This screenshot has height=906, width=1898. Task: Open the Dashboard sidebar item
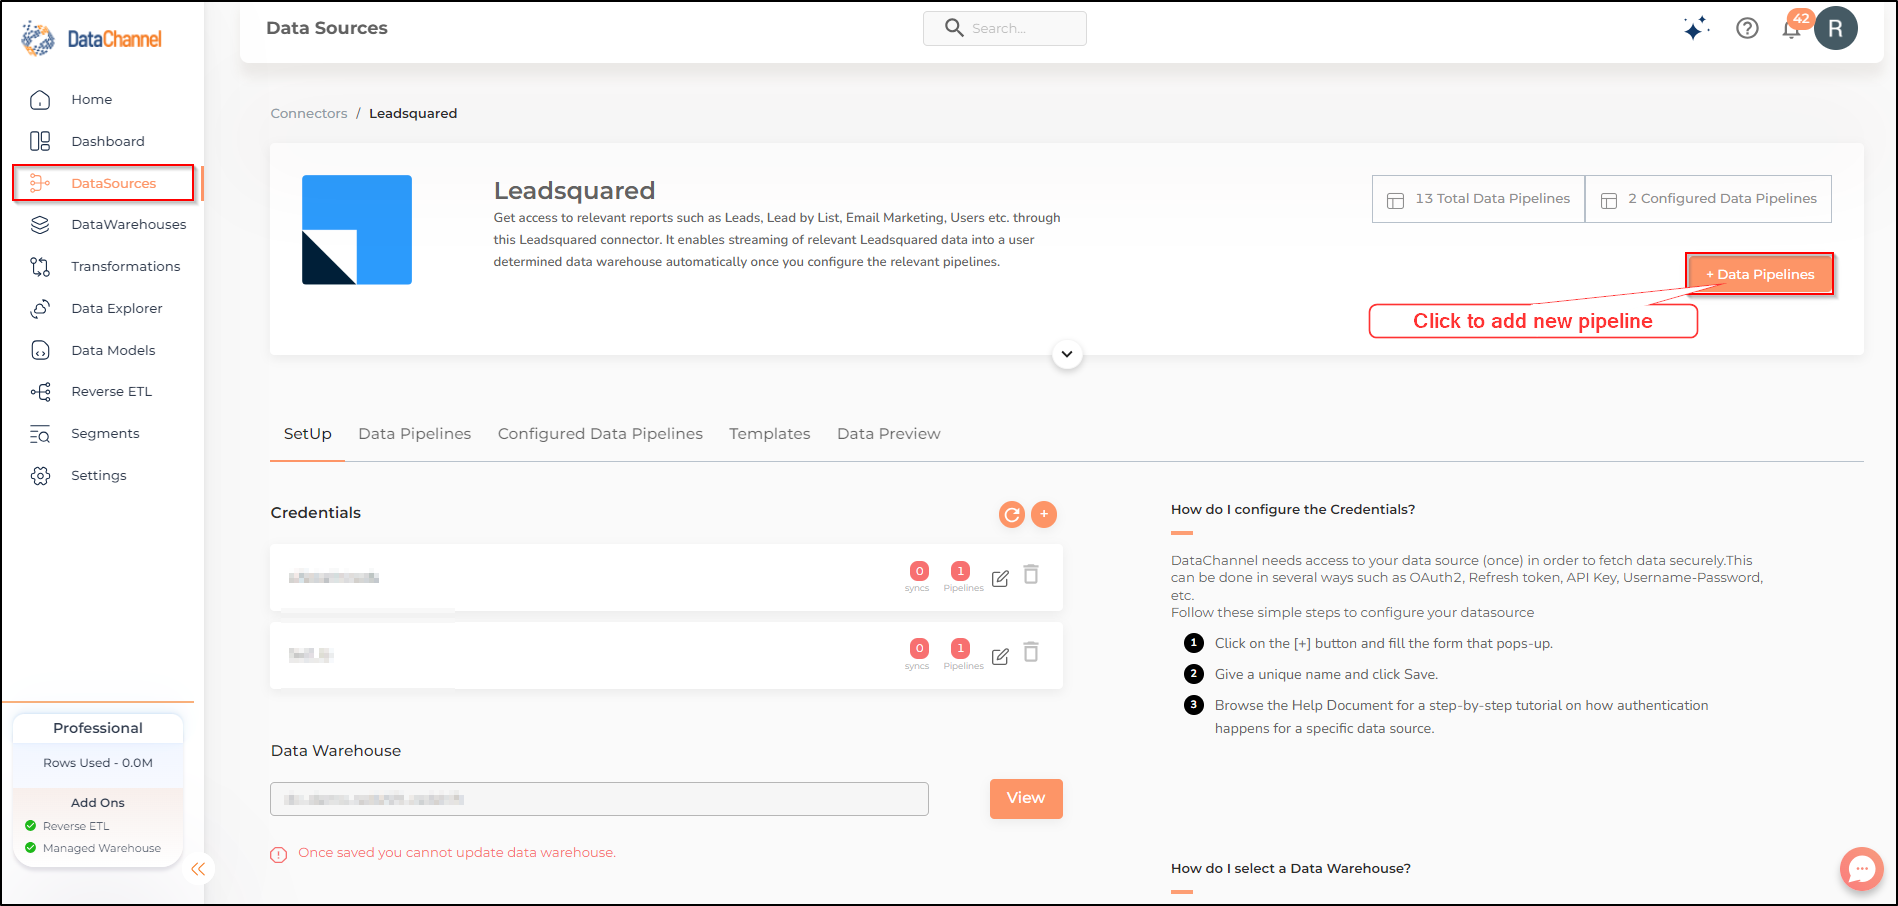[108, 142]
